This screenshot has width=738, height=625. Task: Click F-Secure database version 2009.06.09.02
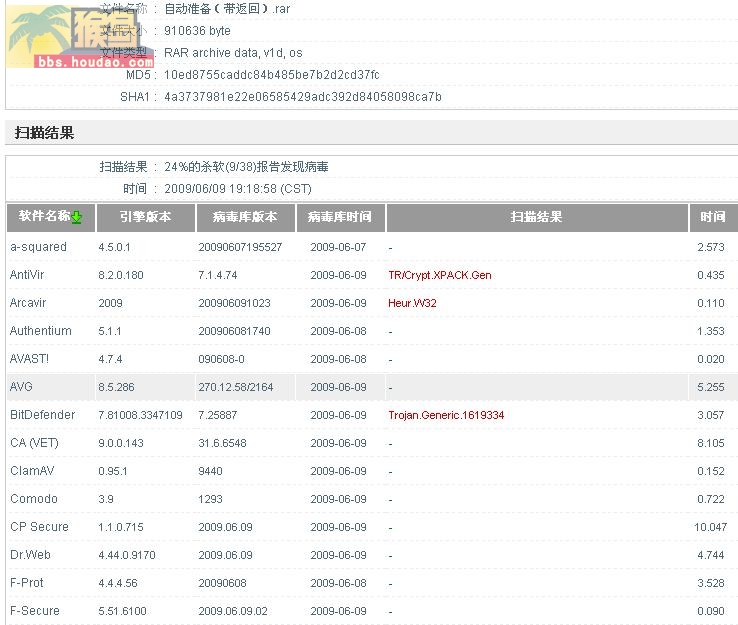pyautogui.click(x=233, y=611)
